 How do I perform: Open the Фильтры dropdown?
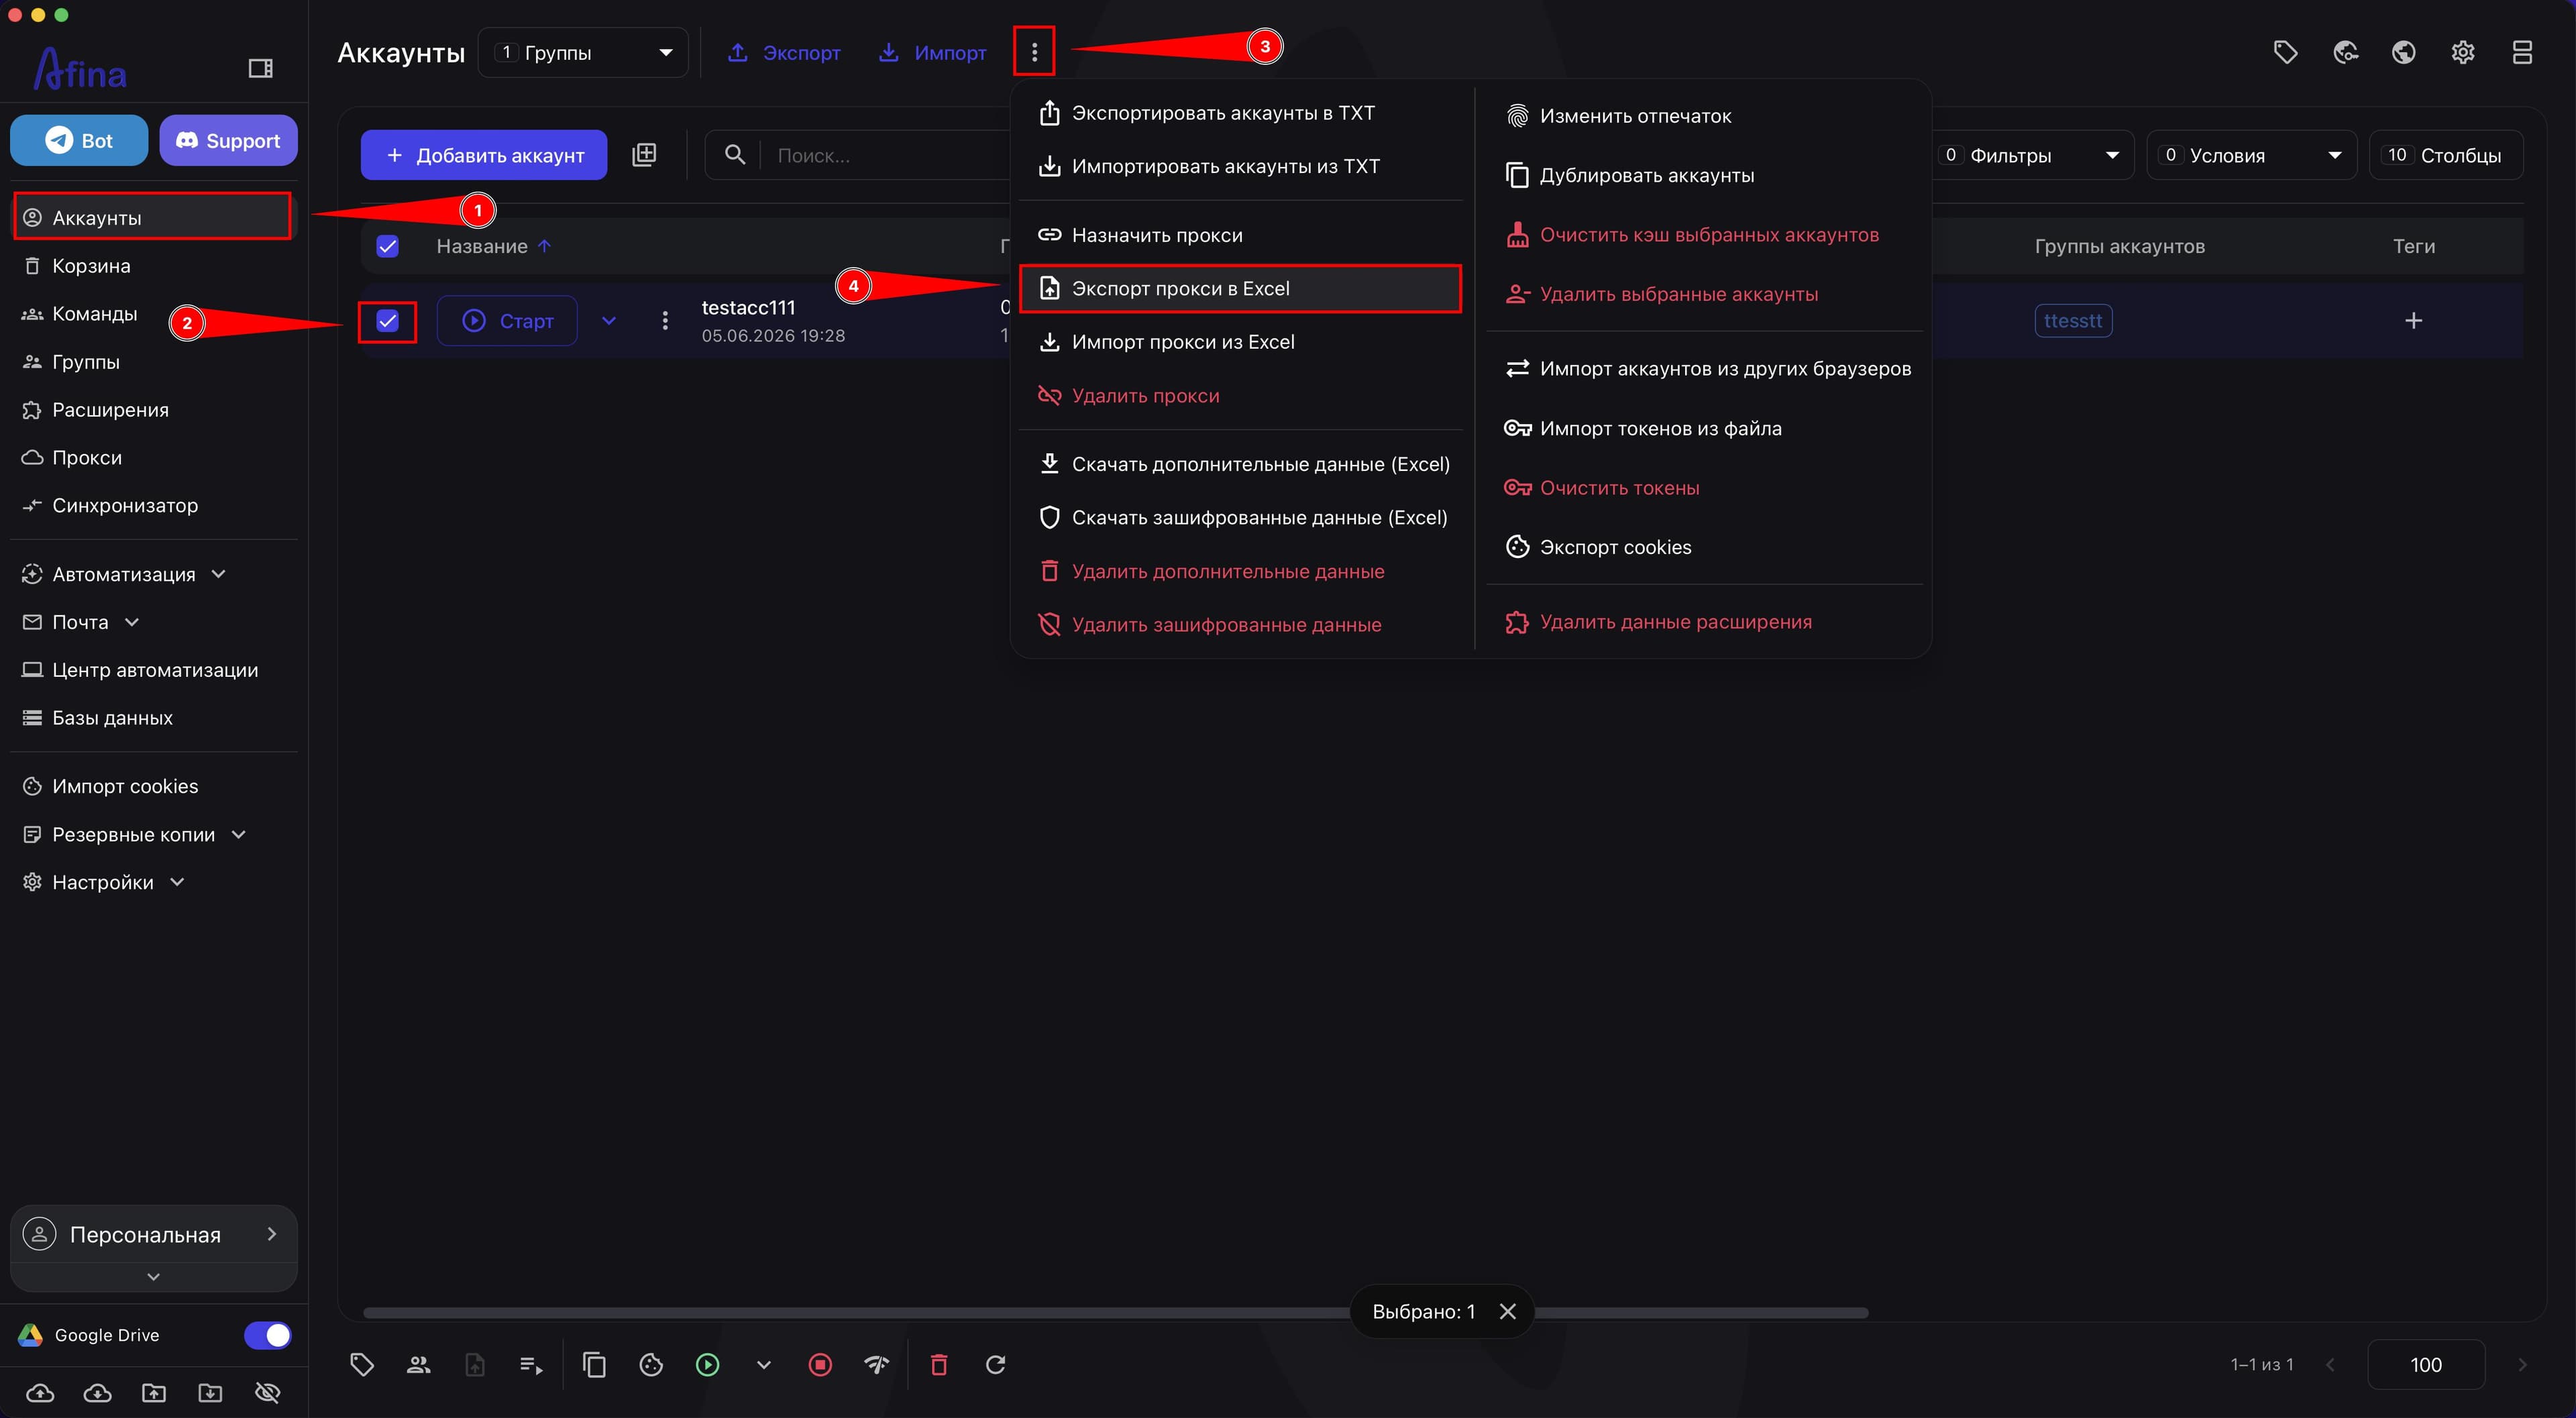coord(2030,155)
